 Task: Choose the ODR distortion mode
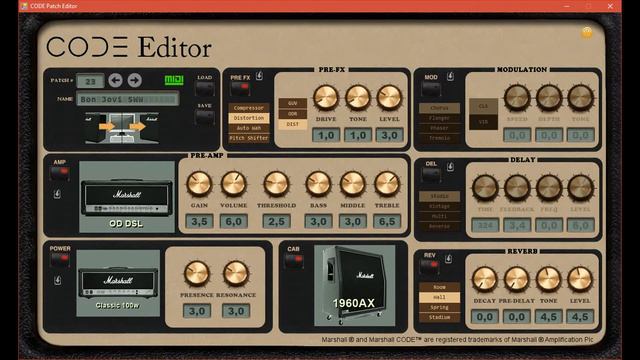[293, 114]
